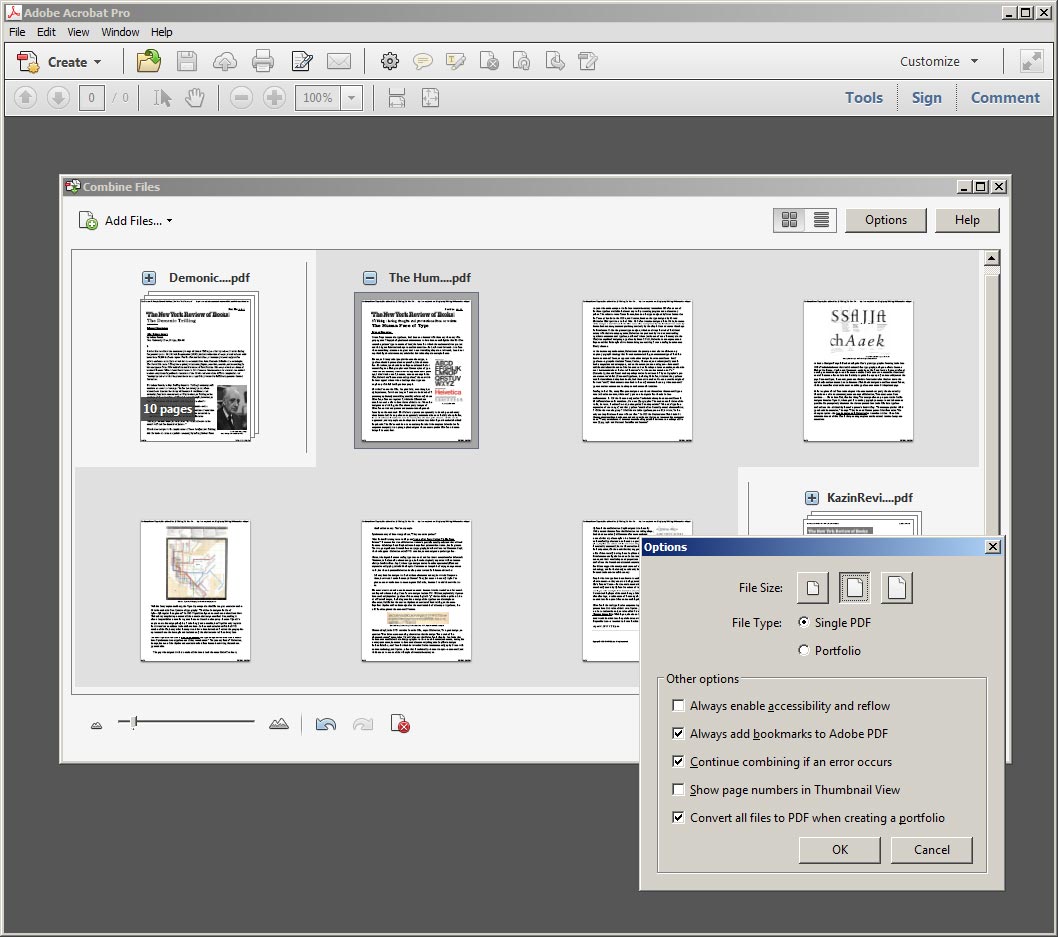Screen dimensions: 1058x937
Task: Open the Comment pane
Action: (1005, 98)
